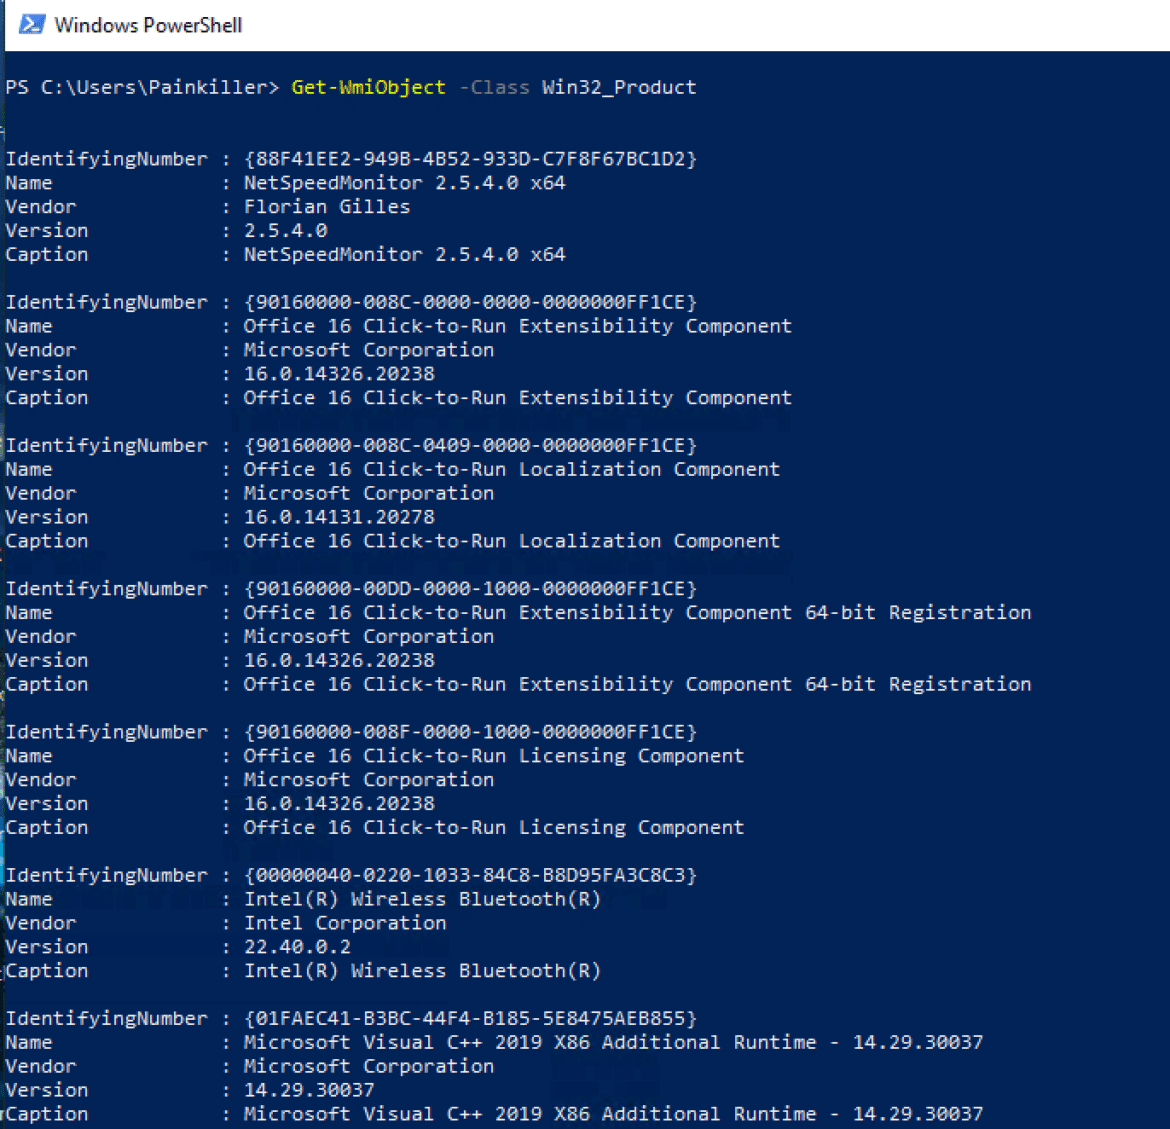Screen dimensions: 1170x1129
Task: Click the 64-bit Registration caption line
Action: pyautogui.click(x=637, y=684)
